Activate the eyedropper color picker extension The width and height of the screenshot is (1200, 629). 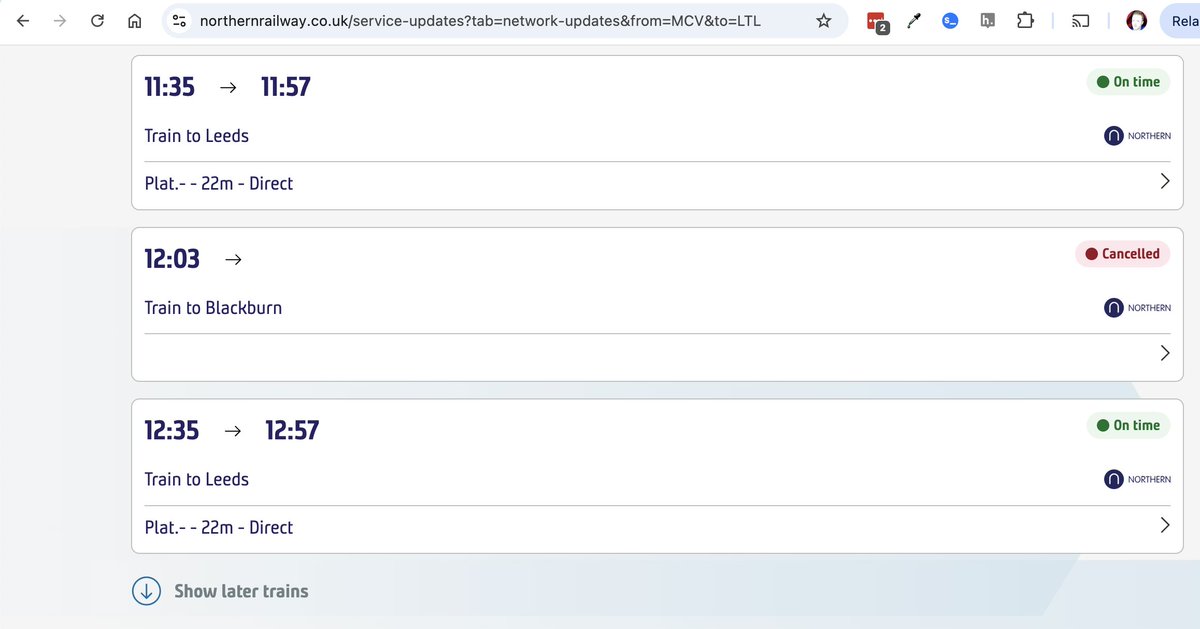[x=914, y=21]
